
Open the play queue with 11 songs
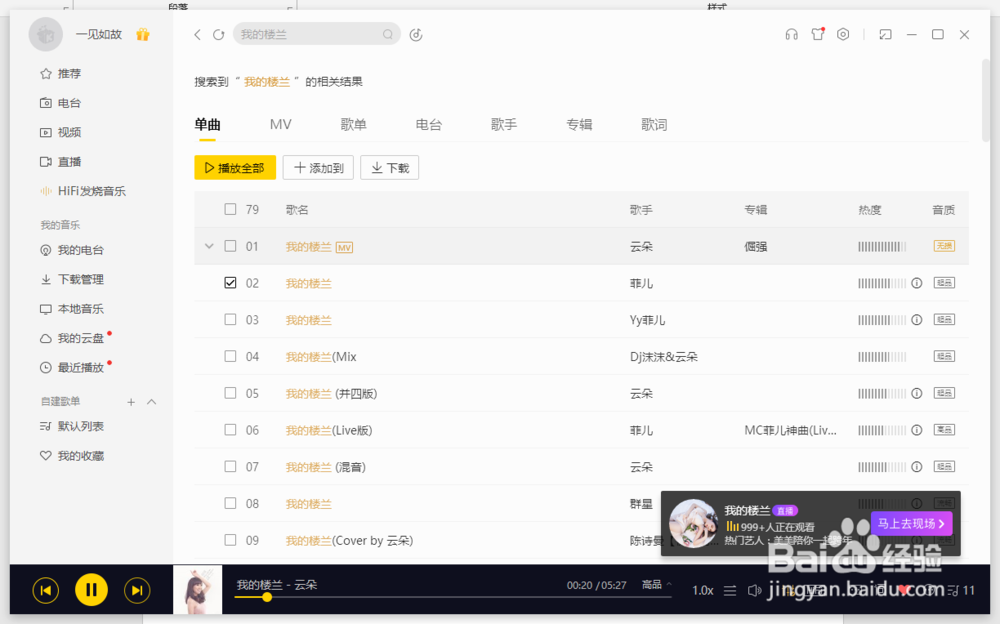[961, 591]
